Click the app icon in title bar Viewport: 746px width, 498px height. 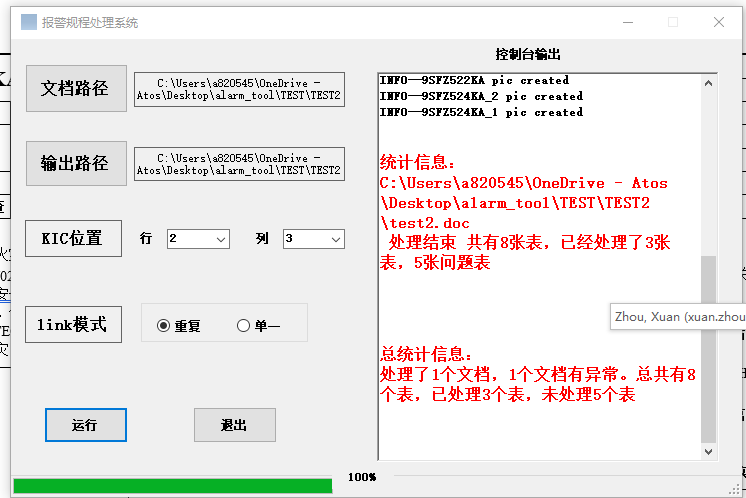(x=29, y=22)
